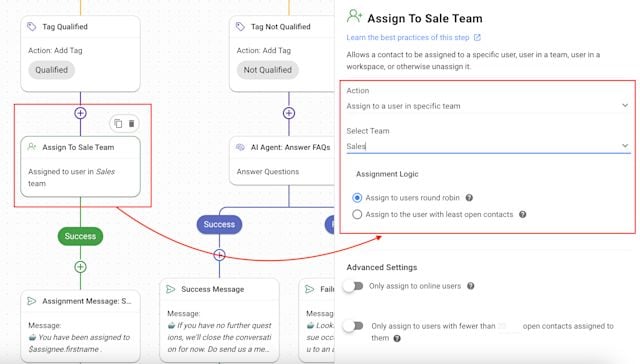Expand the Select Team dropdown arrow
This screenshot has width=640, height=364.
point(625,146)
